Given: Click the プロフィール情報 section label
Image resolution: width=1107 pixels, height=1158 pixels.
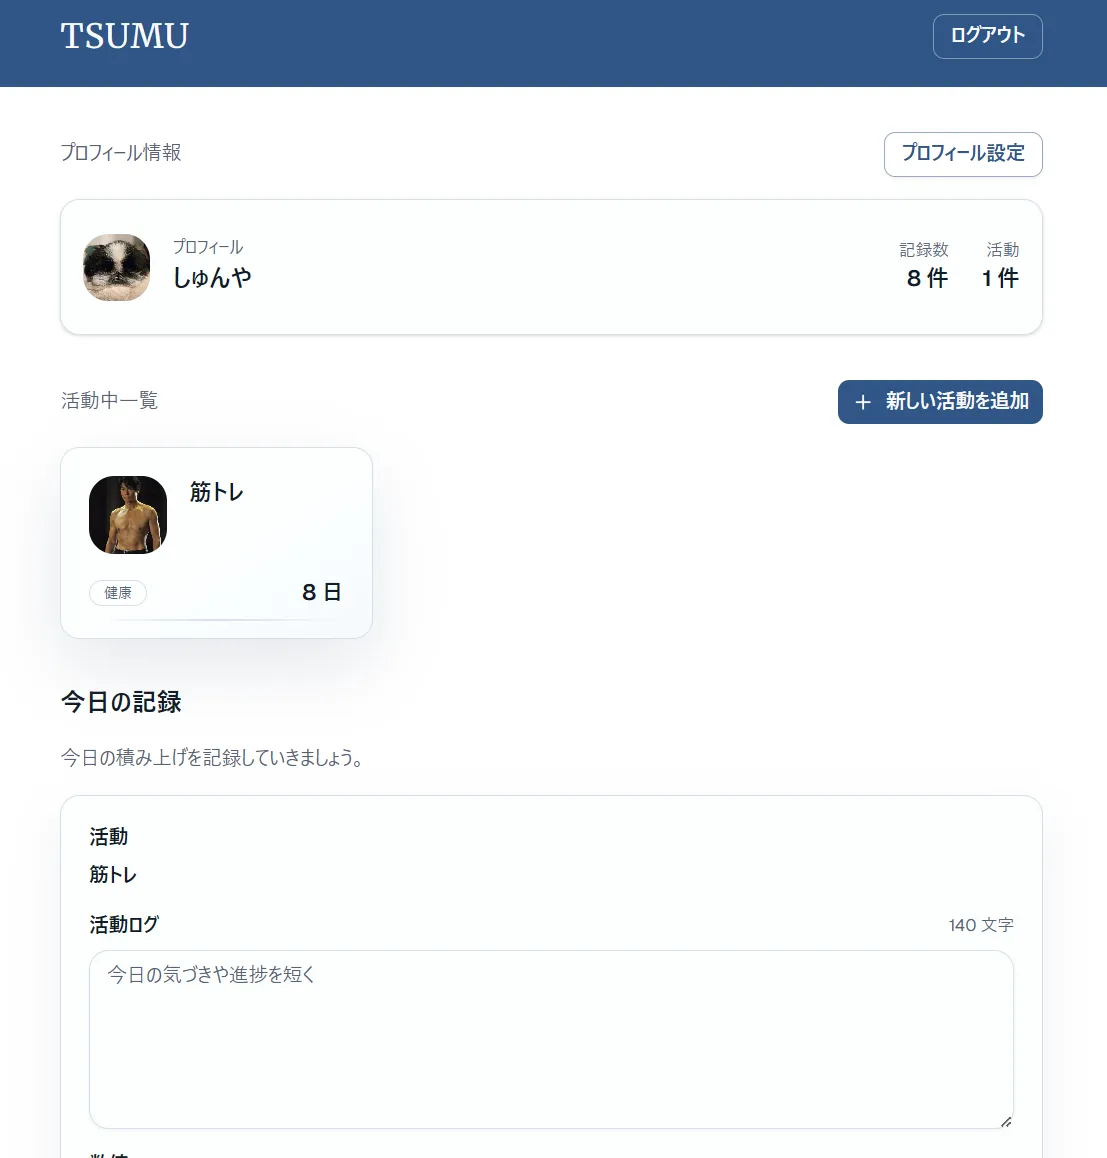Looking at the screenshot, I should (121, 153).
